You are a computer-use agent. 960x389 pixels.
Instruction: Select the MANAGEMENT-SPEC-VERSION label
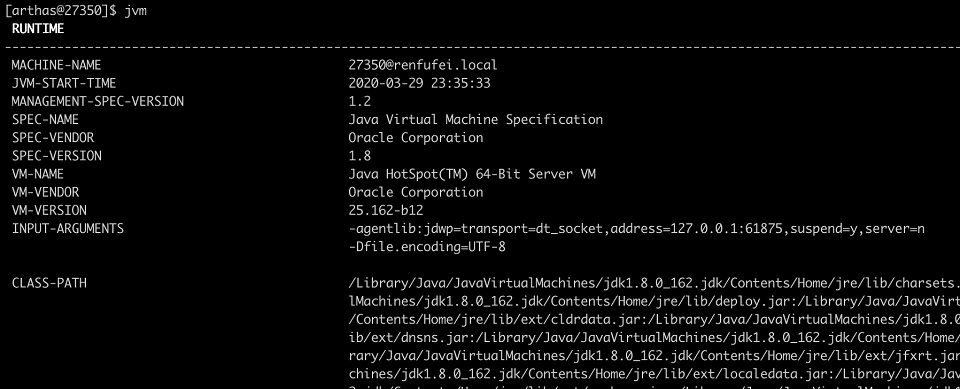pos(98,102)
